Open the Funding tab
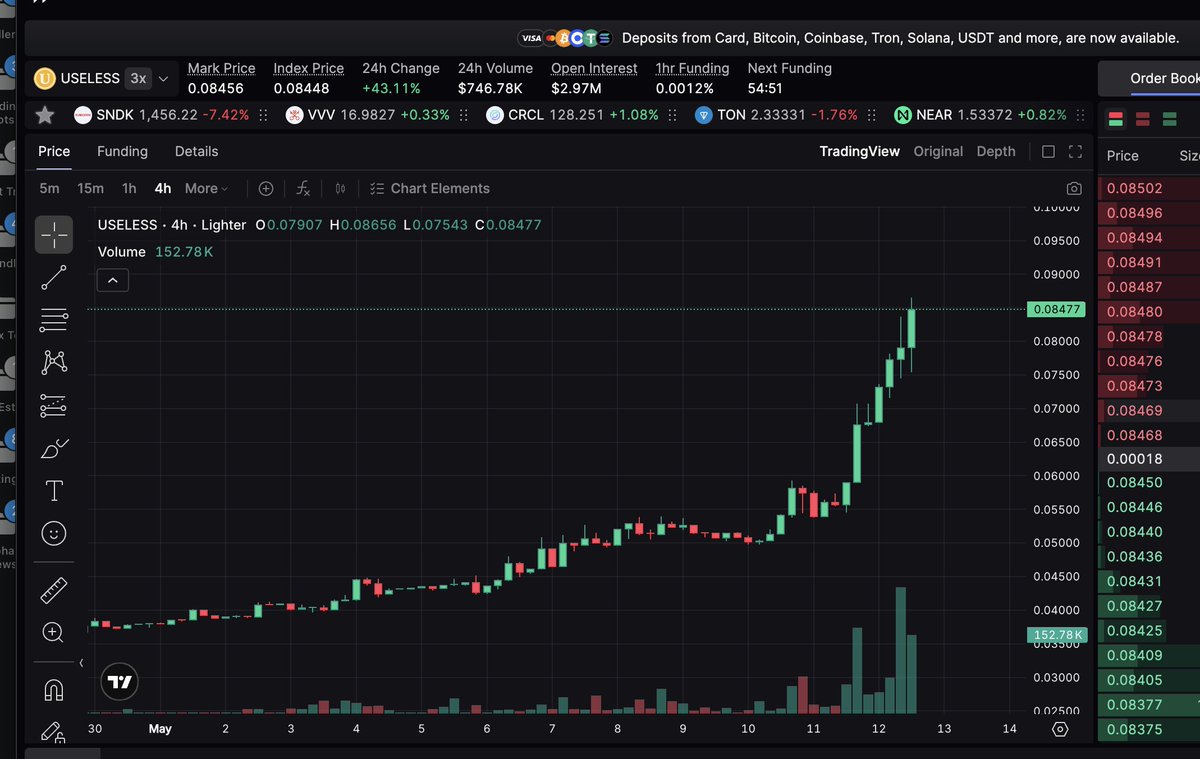 pos(122,151)
